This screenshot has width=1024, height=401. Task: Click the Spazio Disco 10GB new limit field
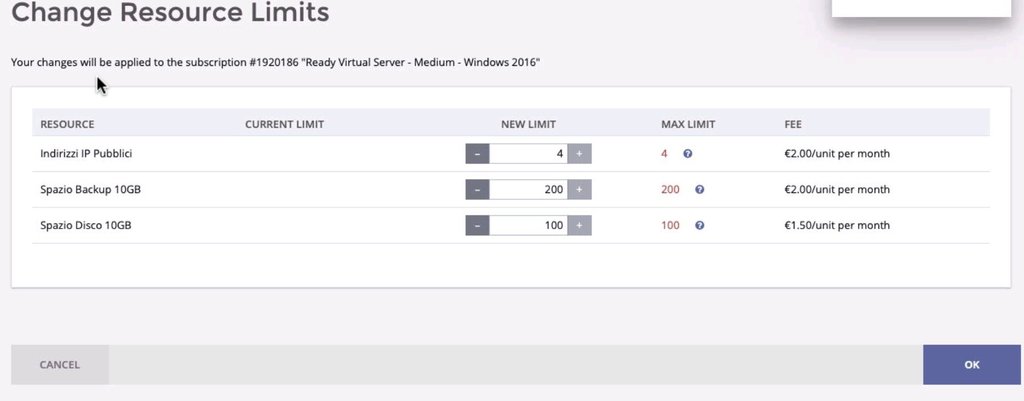coord(528,226)
